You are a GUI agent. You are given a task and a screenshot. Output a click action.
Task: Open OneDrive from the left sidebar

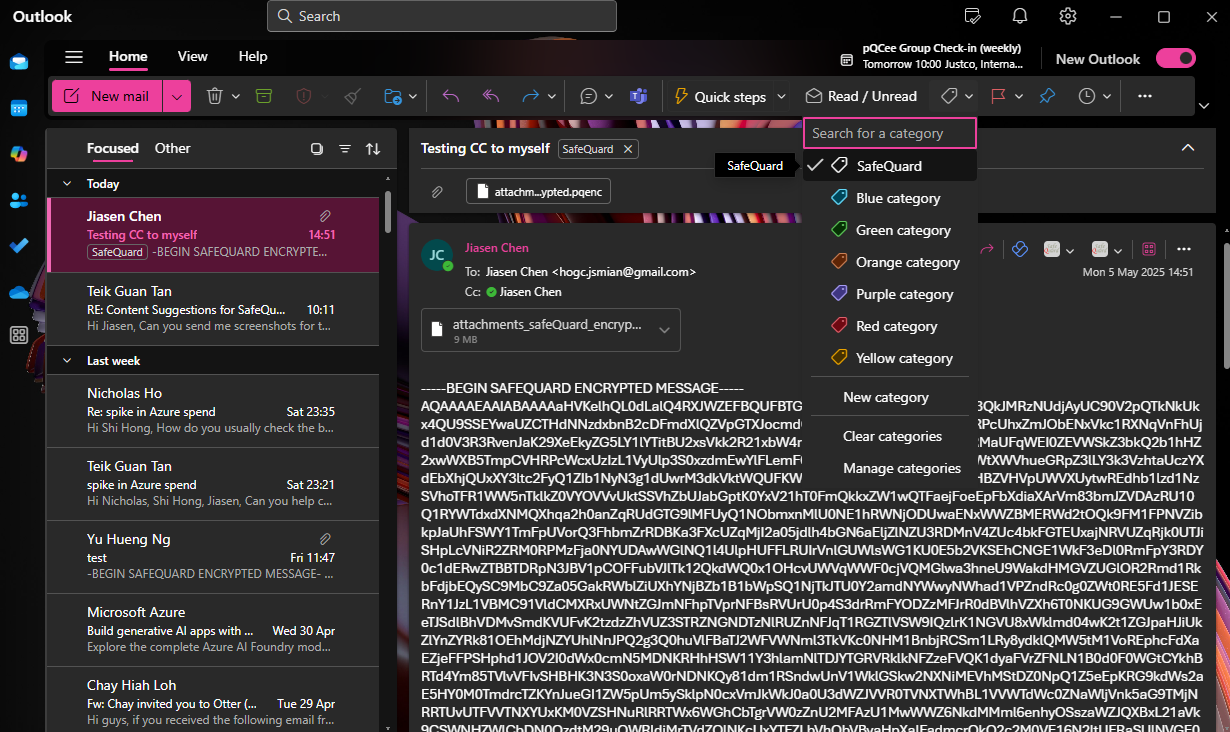coord(19,292)
